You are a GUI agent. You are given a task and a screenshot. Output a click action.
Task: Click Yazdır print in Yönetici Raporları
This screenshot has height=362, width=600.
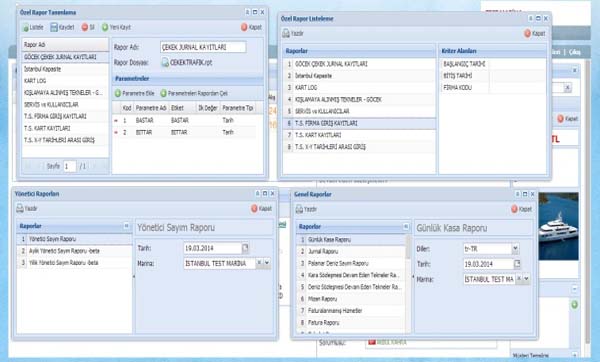point(27,209)
